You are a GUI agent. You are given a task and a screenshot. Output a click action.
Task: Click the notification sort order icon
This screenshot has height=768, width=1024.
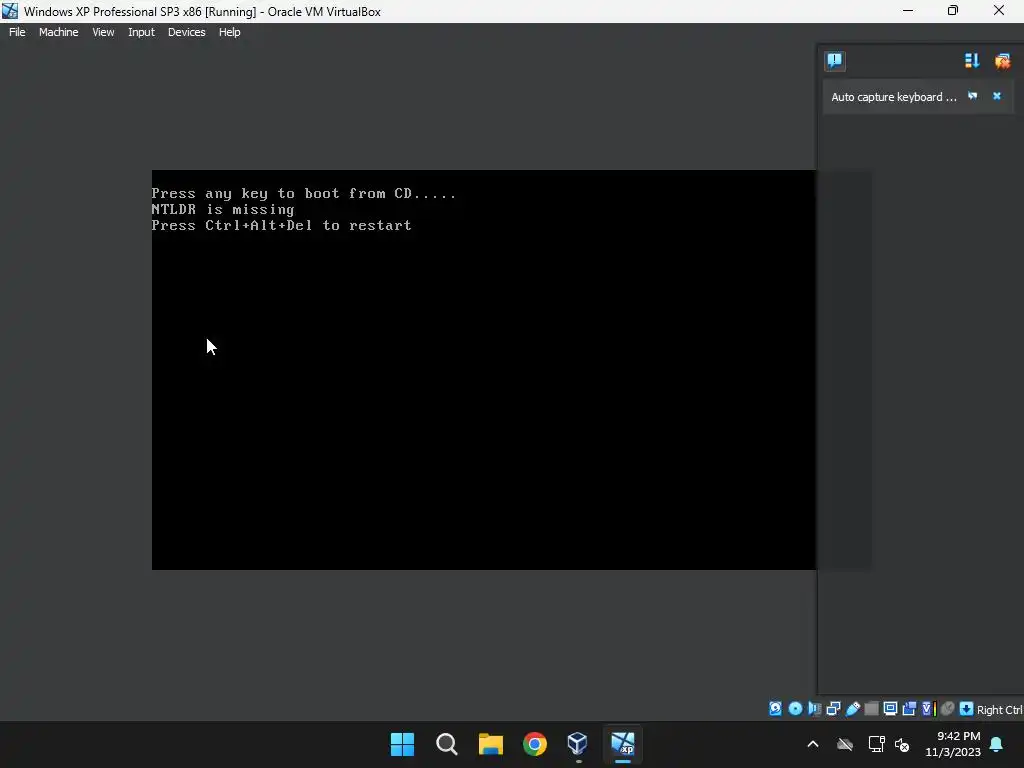pyautogui.click(x=972, y=61)
